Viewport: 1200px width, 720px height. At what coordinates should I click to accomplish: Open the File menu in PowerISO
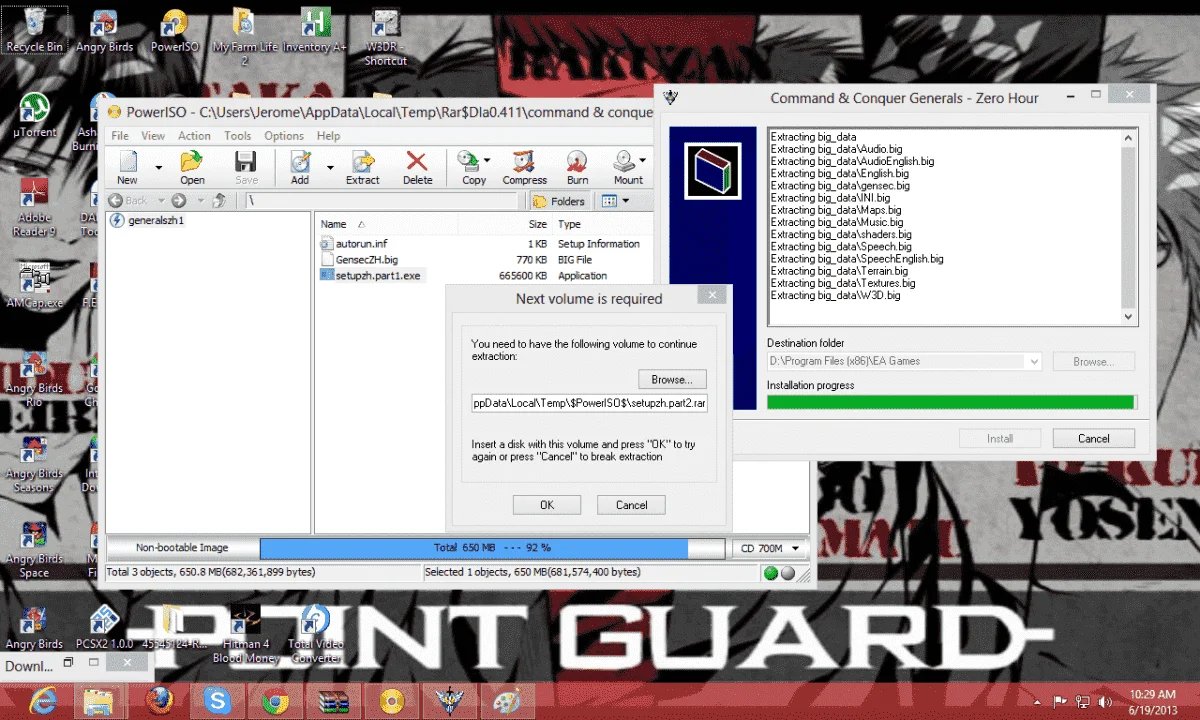point(120,136)
